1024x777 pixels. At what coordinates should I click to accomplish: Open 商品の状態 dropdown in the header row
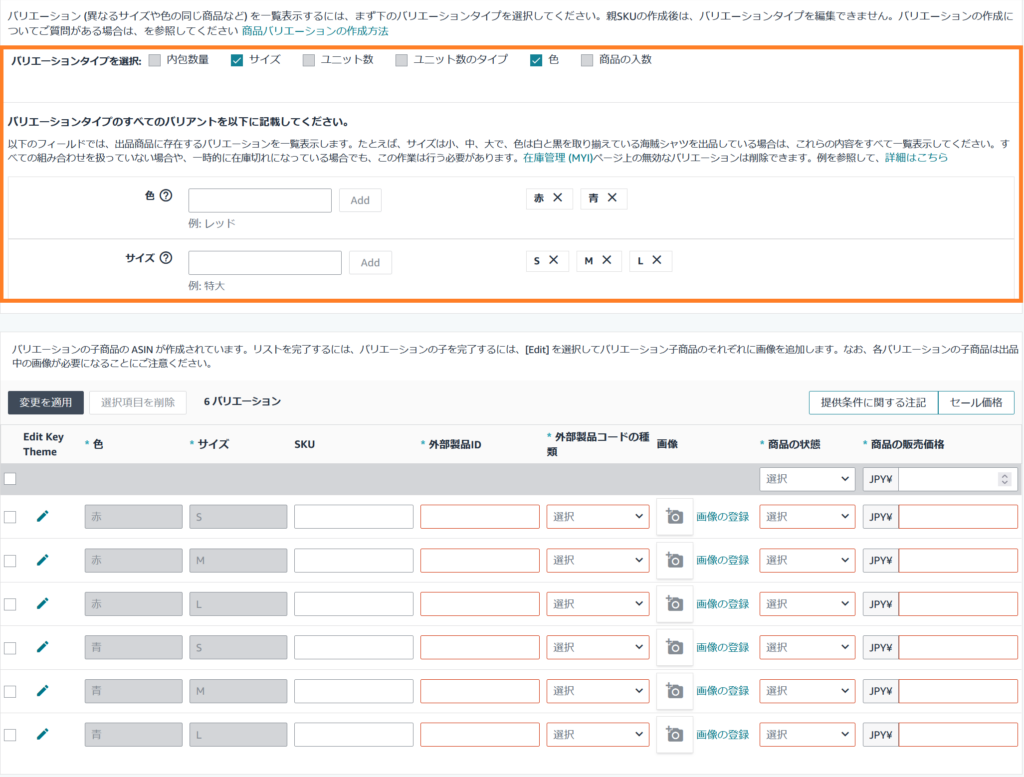806,479
